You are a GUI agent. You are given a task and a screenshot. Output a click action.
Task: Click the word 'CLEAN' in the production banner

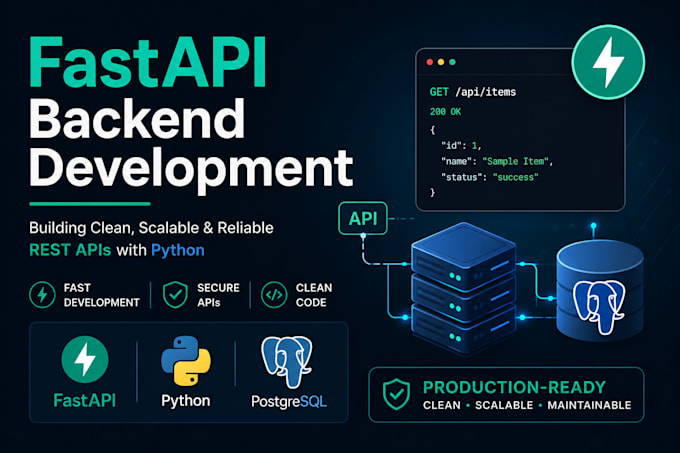coord(441,405)
